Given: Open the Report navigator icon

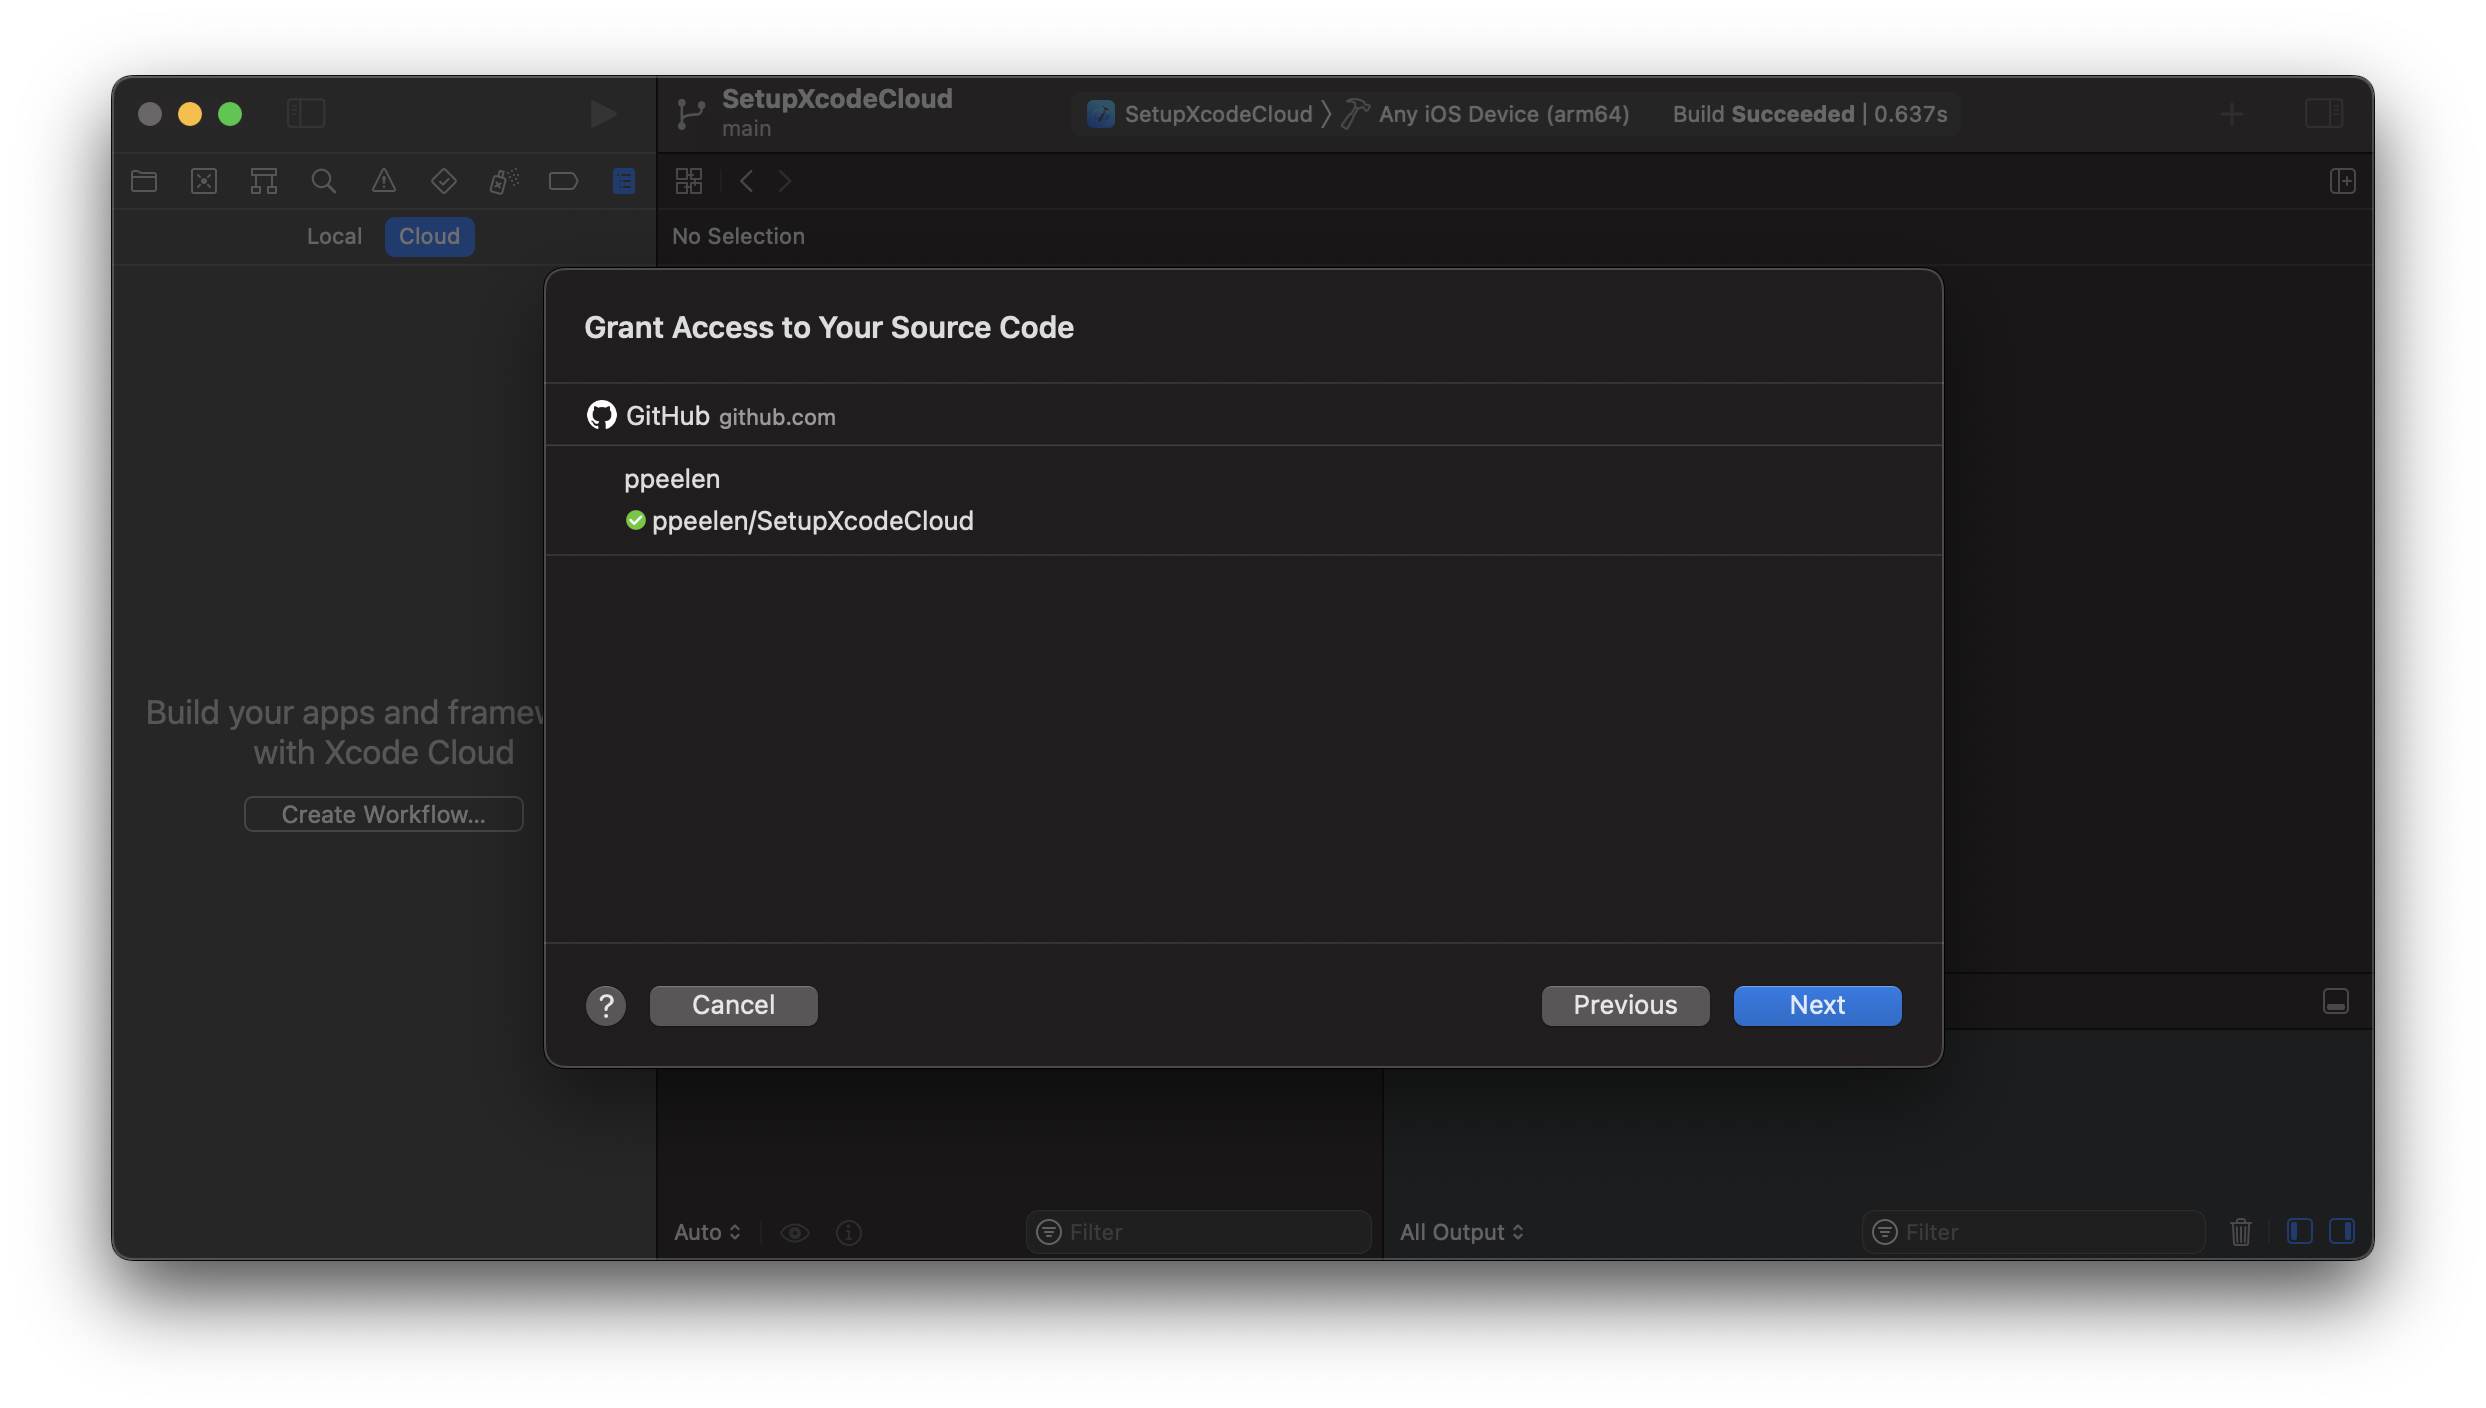Looking at the screenshot, I should point(624,181).
